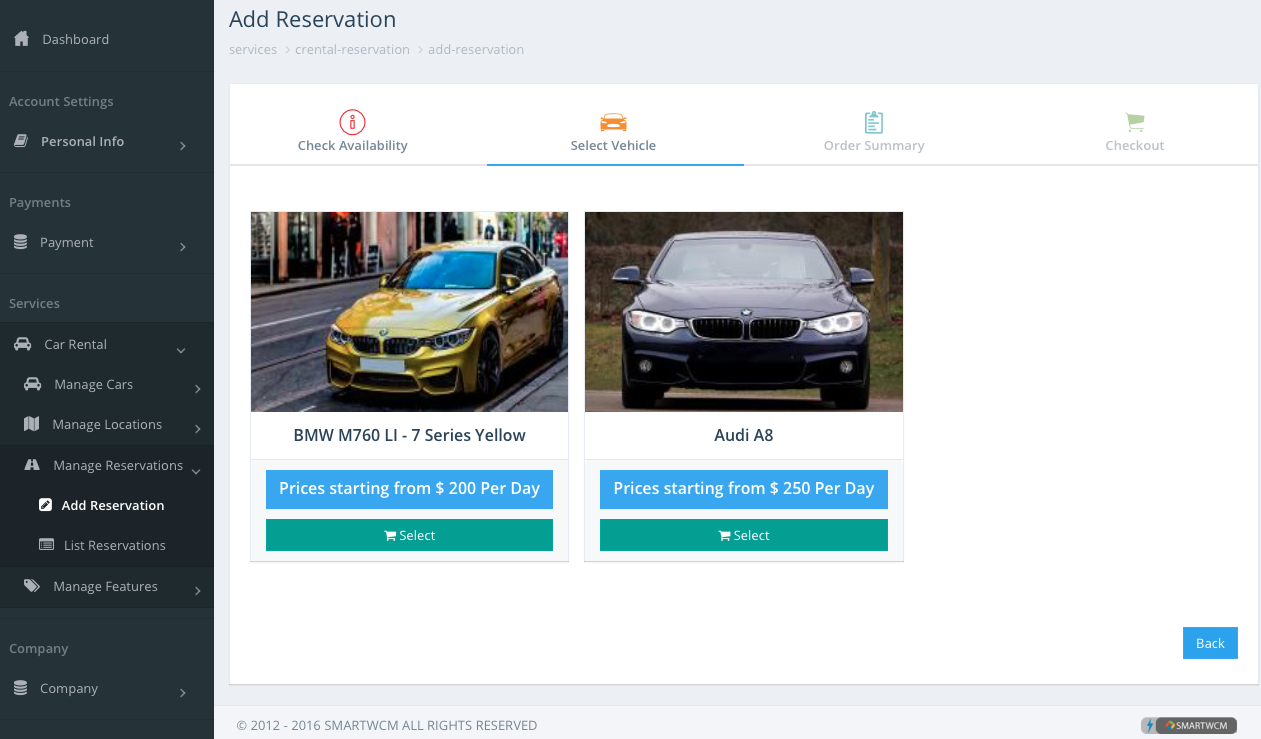Click the Back button
The width and height of the screenshot is (1261, 739).
(x=1210, y=643)
